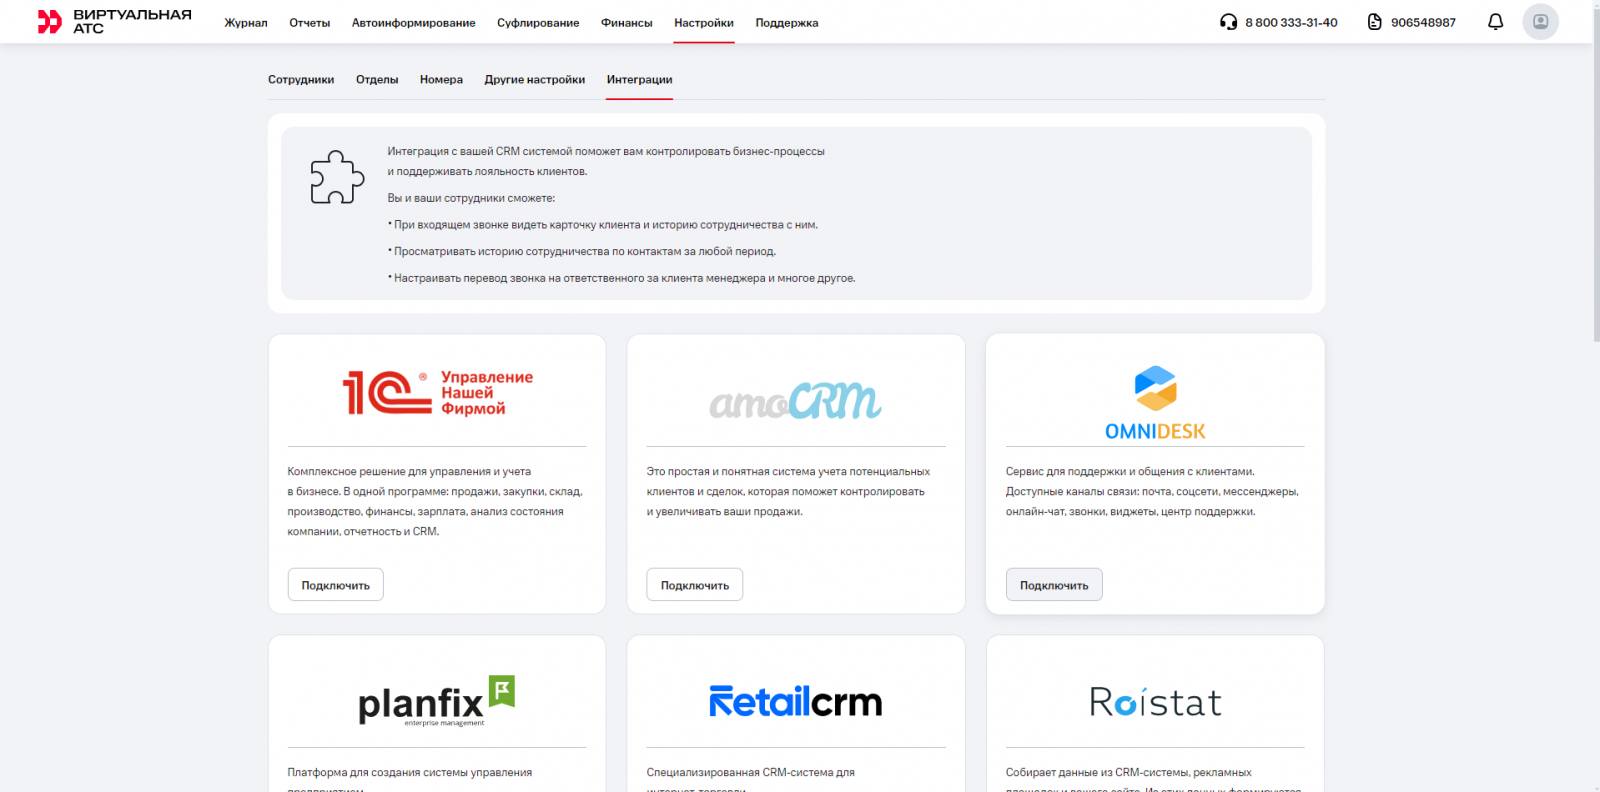Switch to the Сотрудники tab
The width and height of the screenshot is (1600, 792).
pyautogui.click(x=301, y=80)
